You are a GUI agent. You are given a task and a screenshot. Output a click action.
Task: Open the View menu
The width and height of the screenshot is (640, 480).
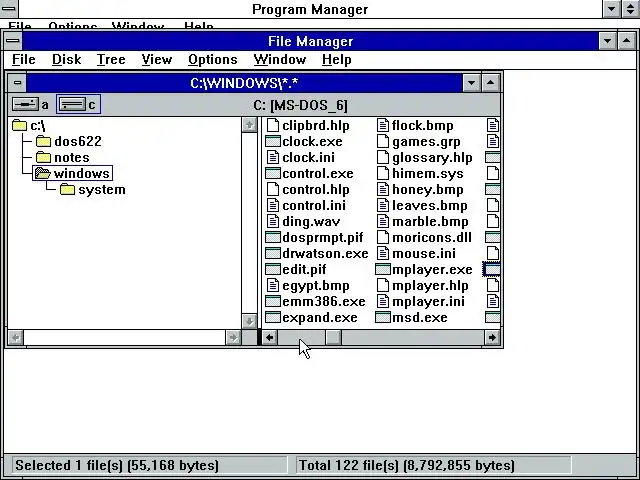pos(156,60)
